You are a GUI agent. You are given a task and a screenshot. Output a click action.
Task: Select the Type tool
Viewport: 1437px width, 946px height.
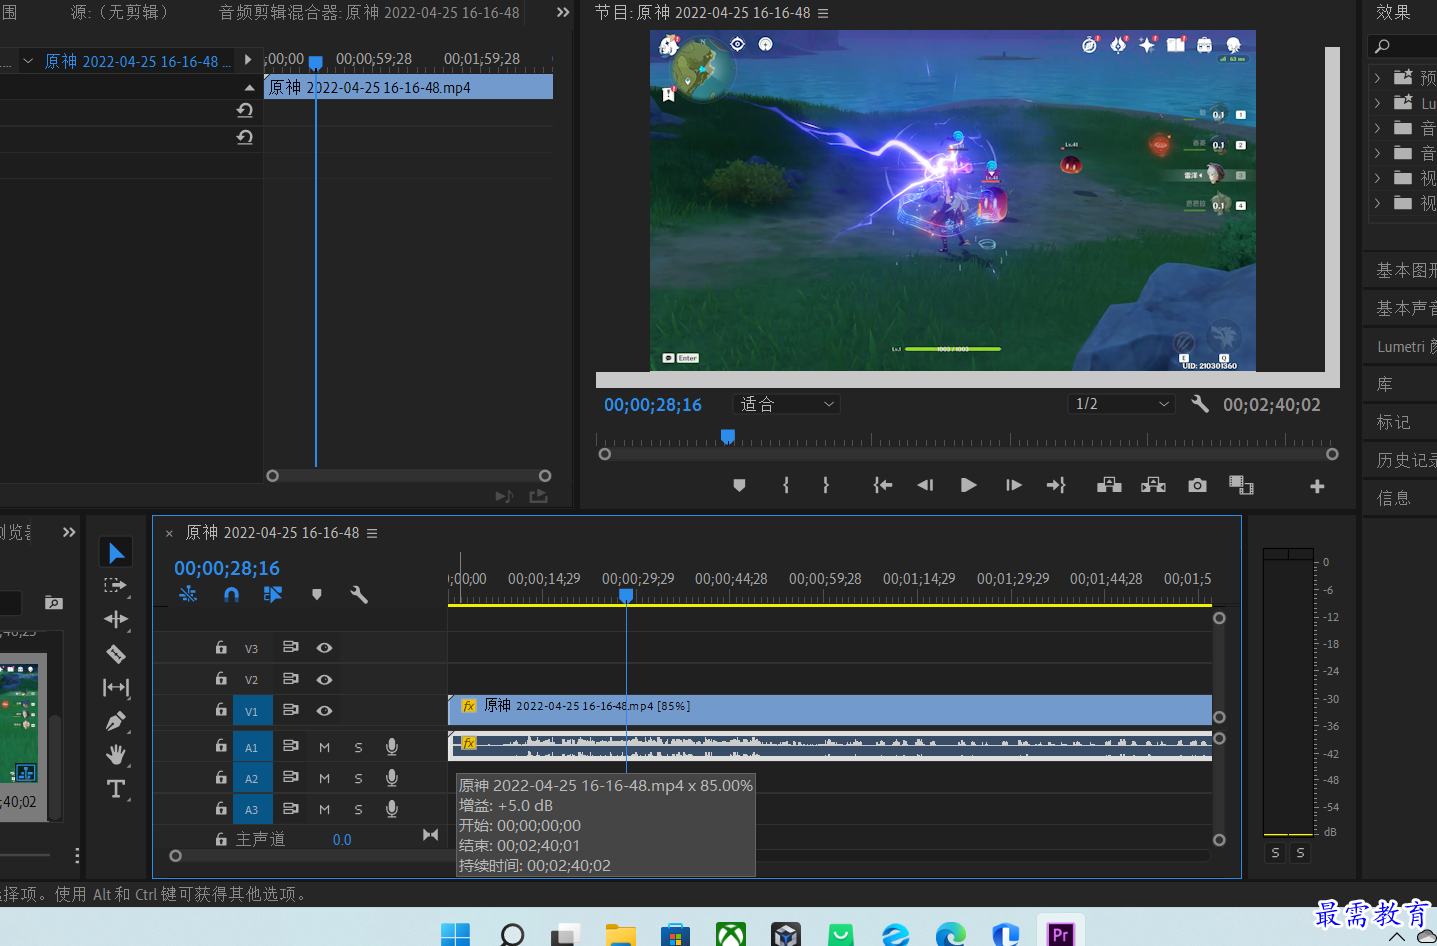(116, 789)
